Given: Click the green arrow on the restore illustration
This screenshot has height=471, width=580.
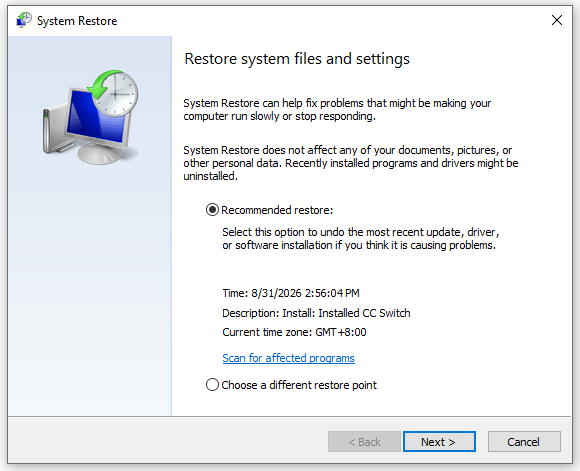Looking at the screenshot, I should 101,85.
